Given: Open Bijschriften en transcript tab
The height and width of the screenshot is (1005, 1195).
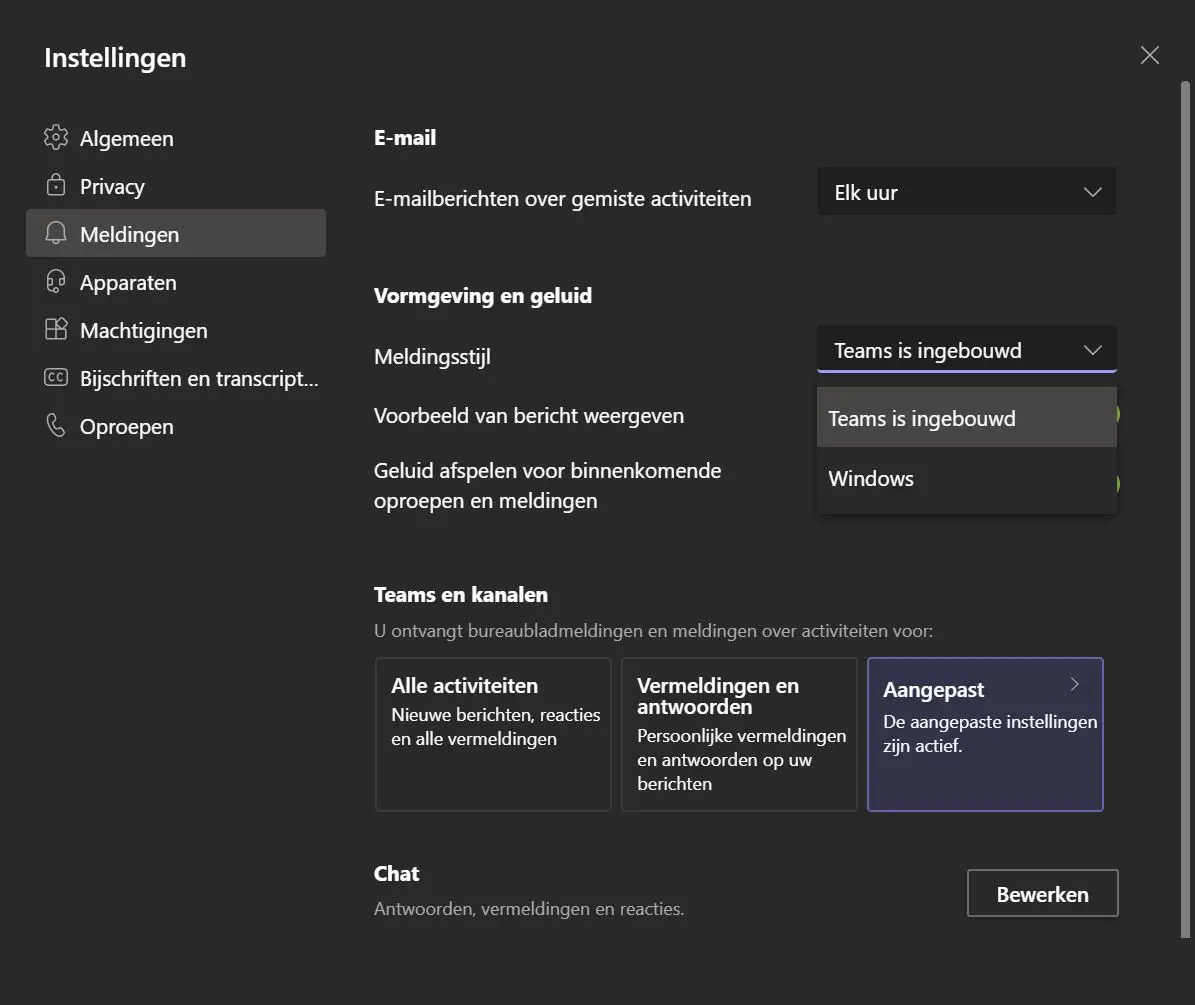Looking at the screenshot, I should point(176,378).
